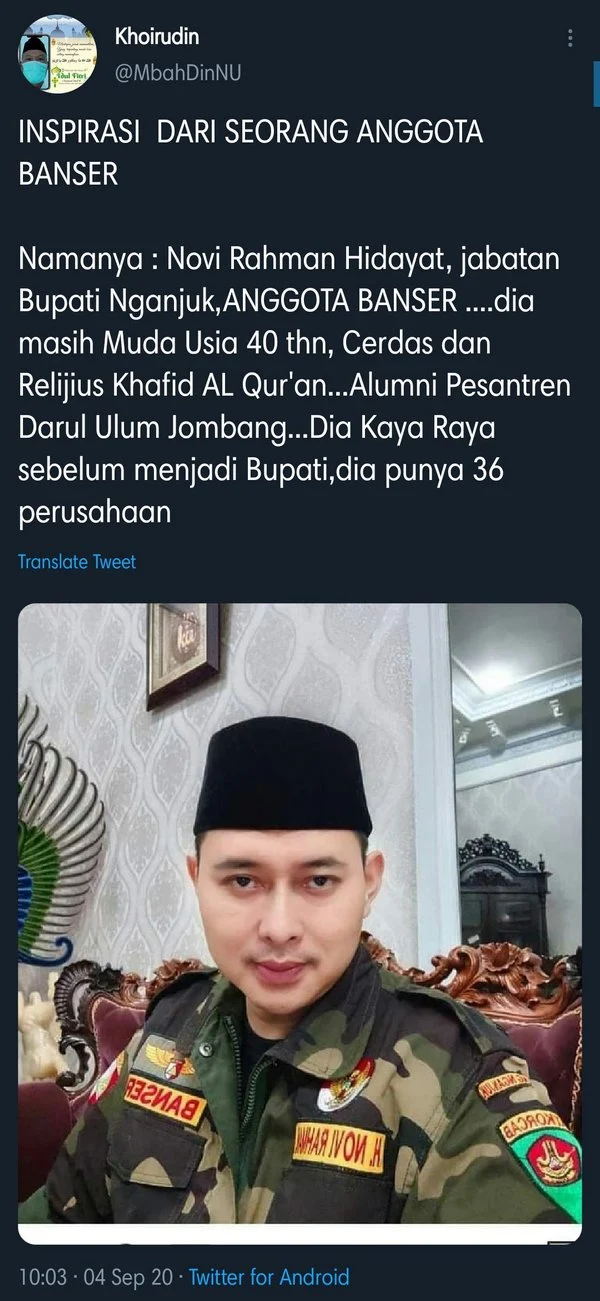Open the tweet's three-dot overflow menu
Screen dimensions: 600x1301
[x=571, y=38]
